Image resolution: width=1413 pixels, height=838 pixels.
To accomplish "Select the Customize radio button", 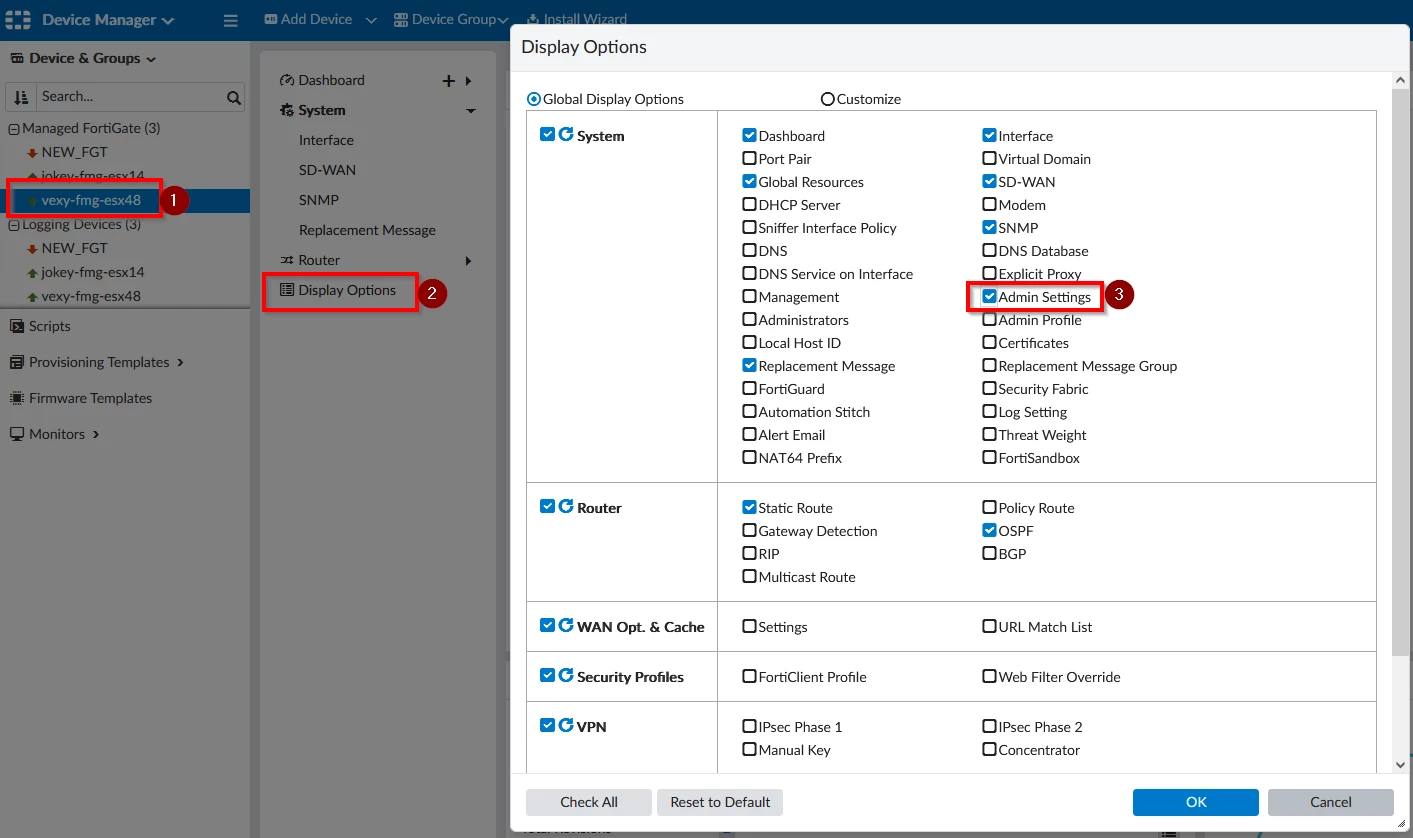I will (828, 99).
